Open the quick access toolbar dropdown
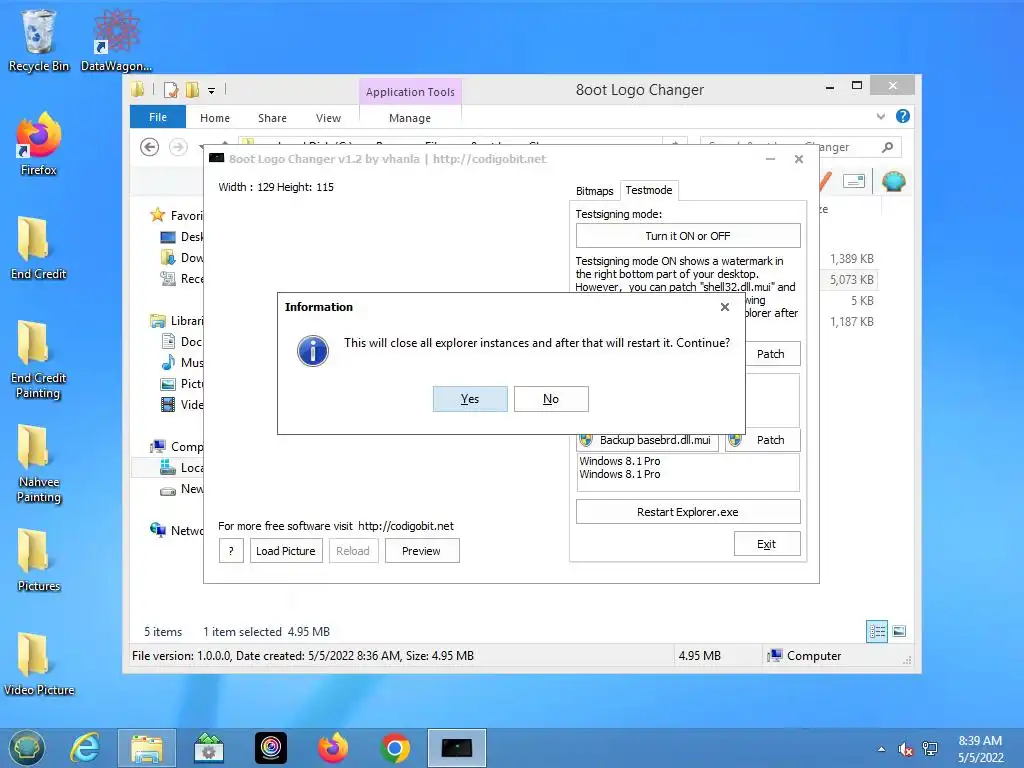 pyautogui.click(x=212, y=91)
